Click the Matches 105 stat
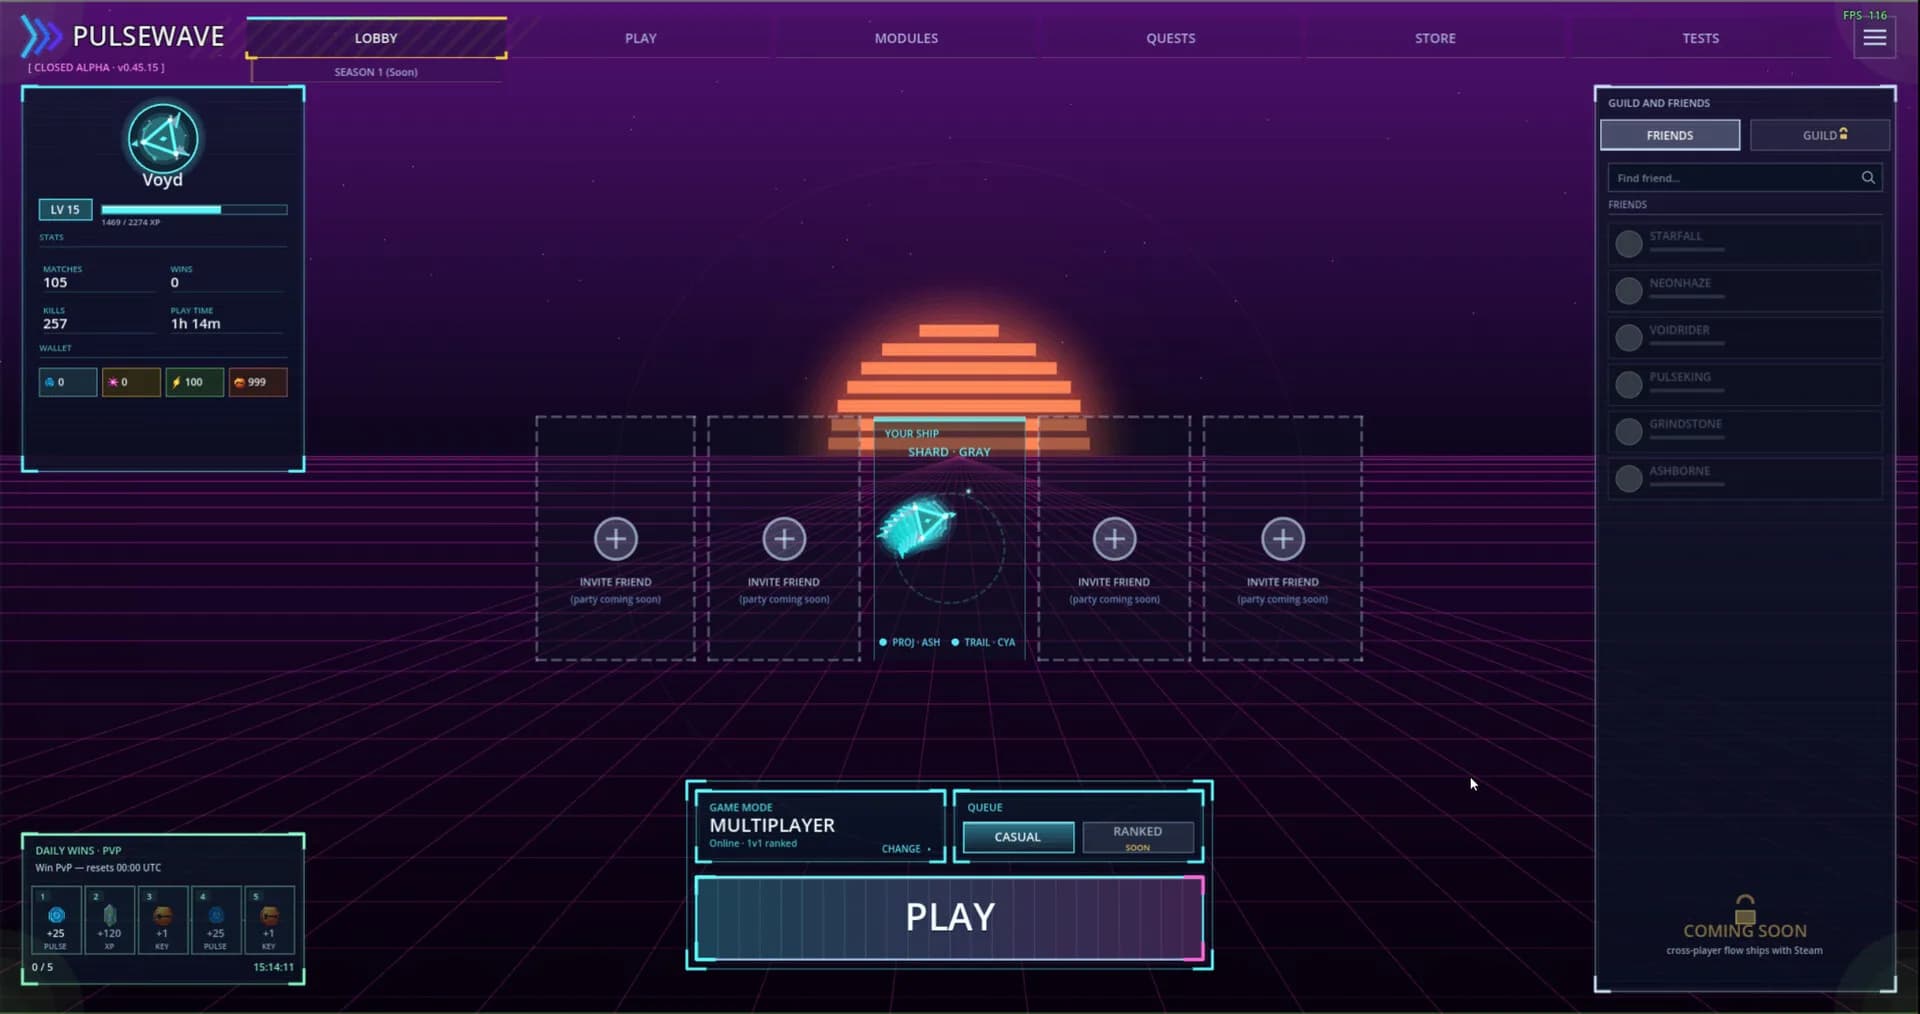 pyautogui.click(x=98, y=277)
